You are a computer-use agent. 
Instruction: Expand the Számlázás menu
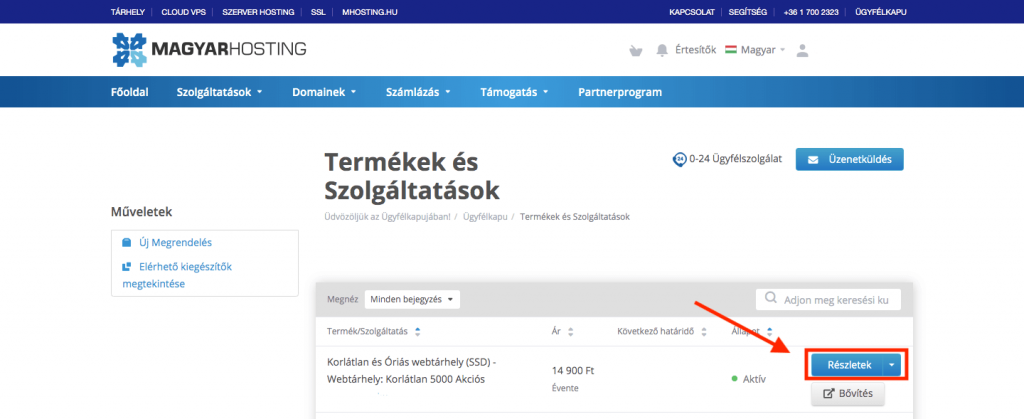click(x=418, y=92)
